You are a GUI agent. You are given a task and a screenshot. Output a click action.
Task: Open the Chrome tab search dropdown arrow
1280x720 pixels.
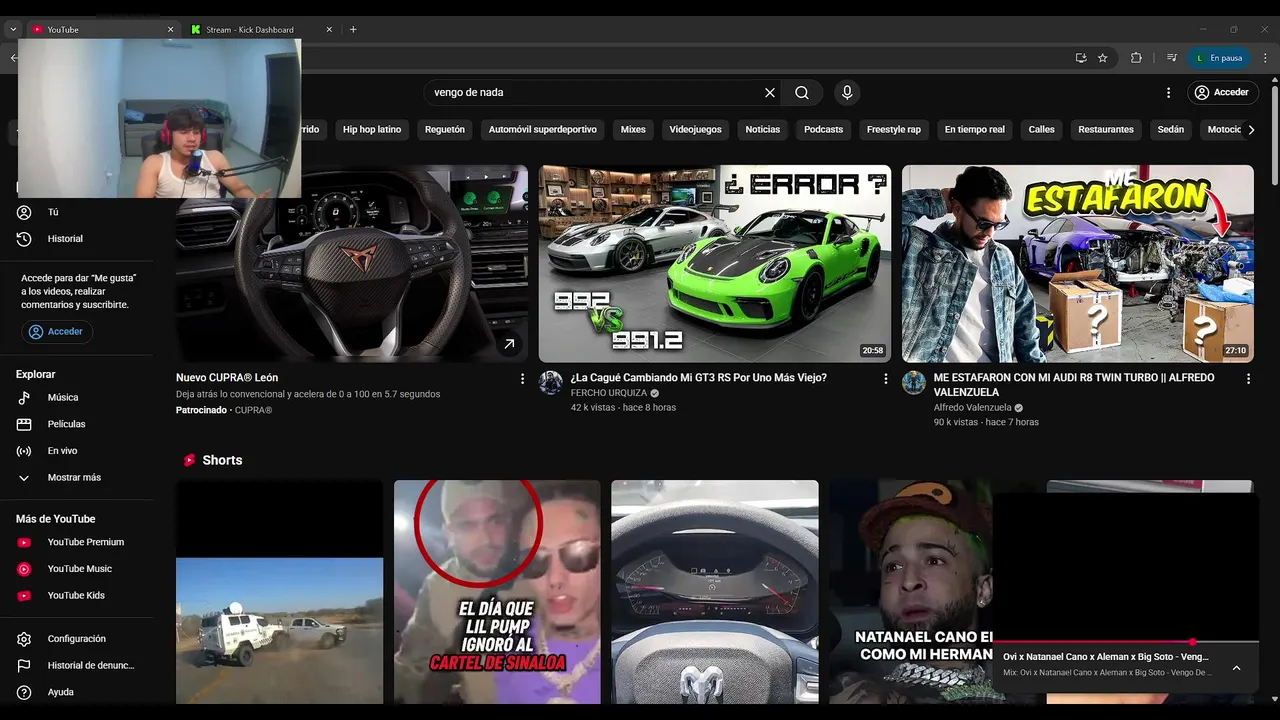coord(13,30)
